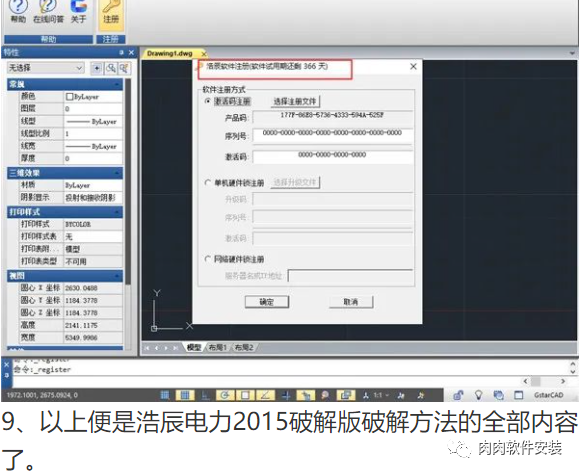
Task: Toggle object snap in status bar
Action: [x=245, y=395]
